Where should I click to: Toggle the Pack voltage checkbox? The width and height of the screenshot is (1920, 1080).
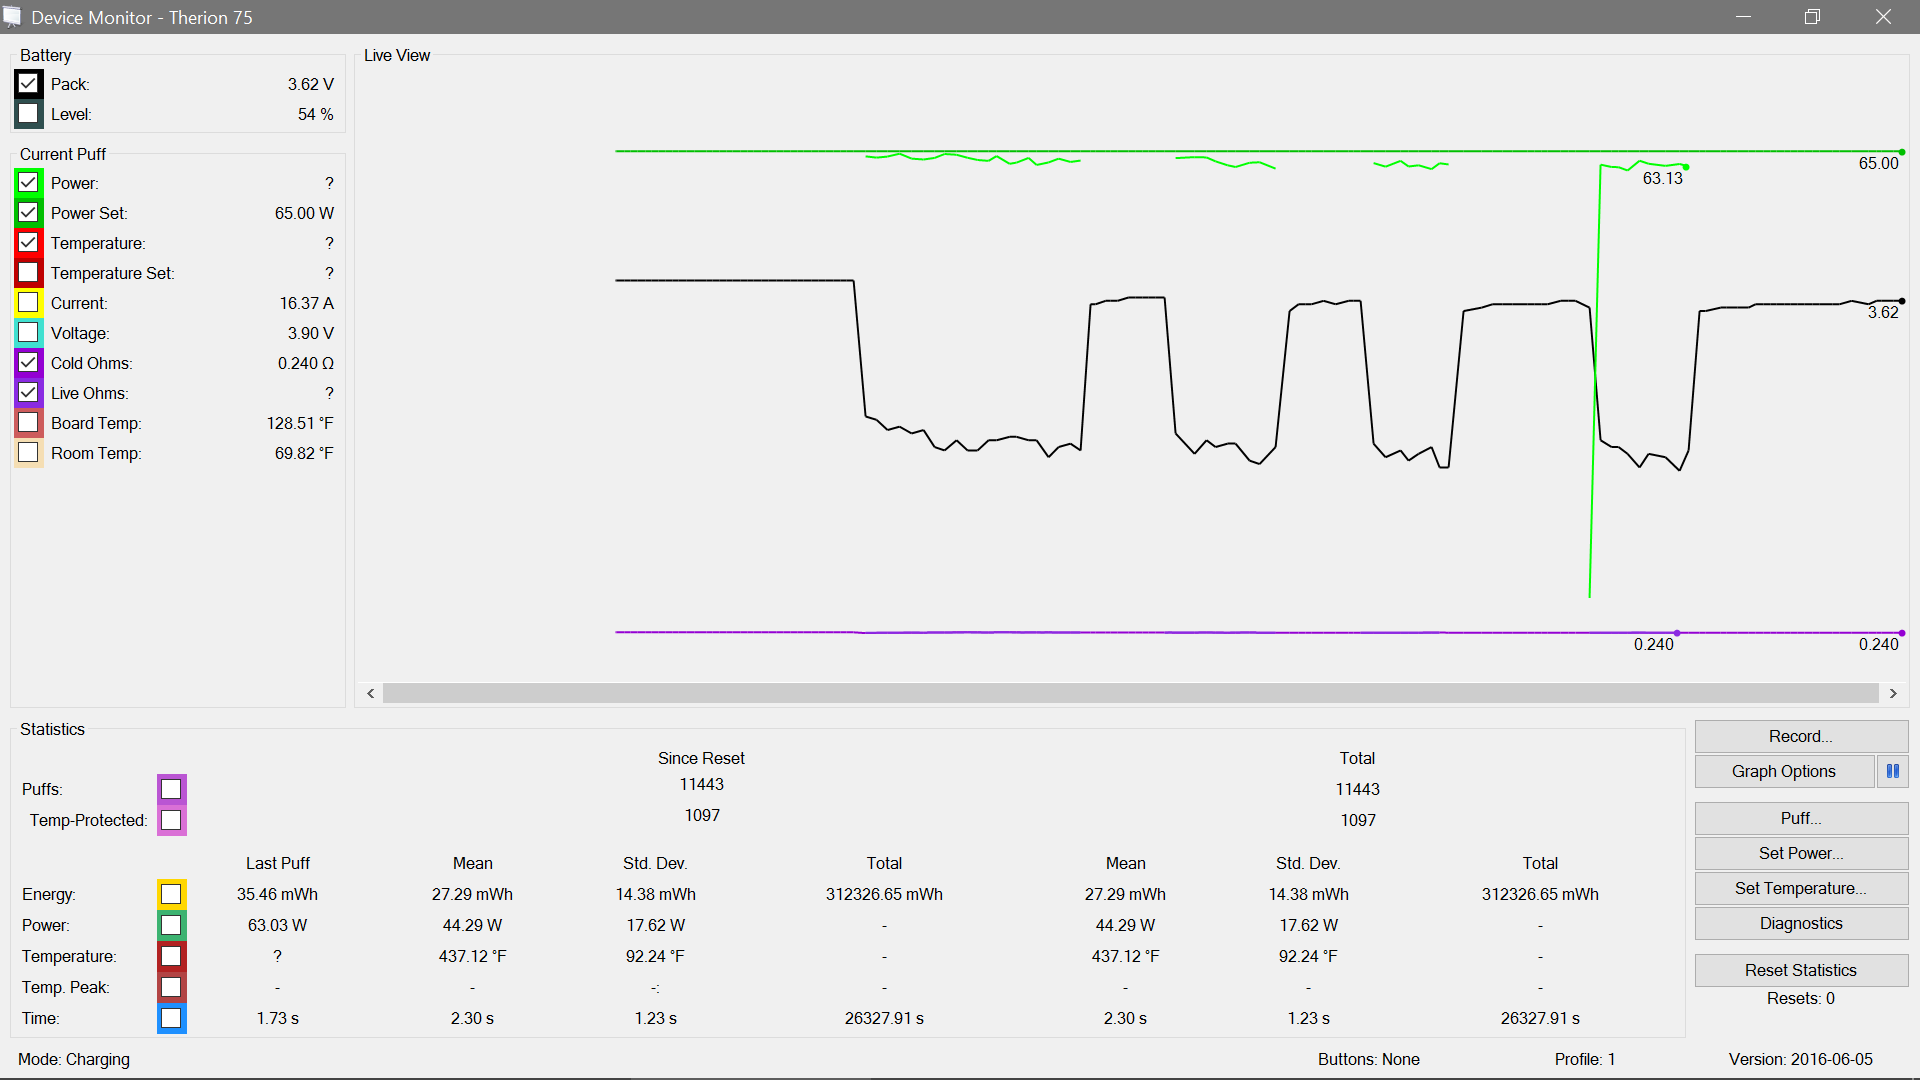click(28, 84)
